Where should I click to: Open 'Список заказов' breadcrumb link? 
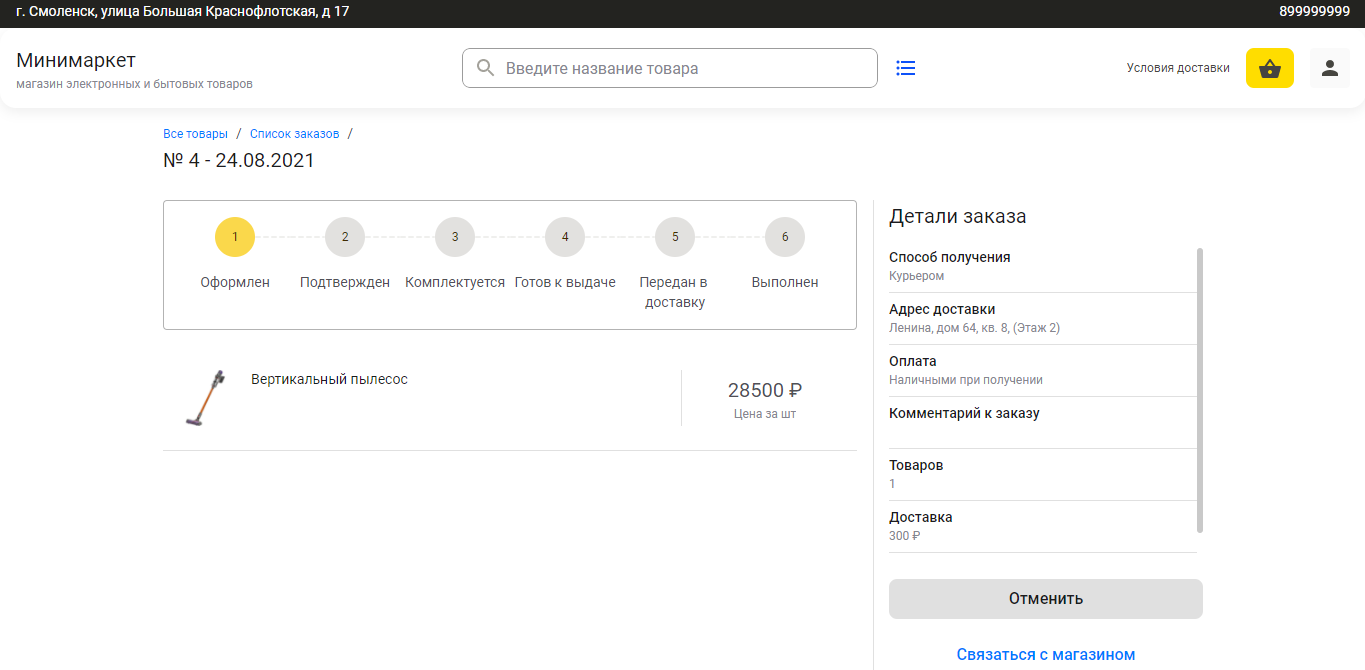click(294, 134)
